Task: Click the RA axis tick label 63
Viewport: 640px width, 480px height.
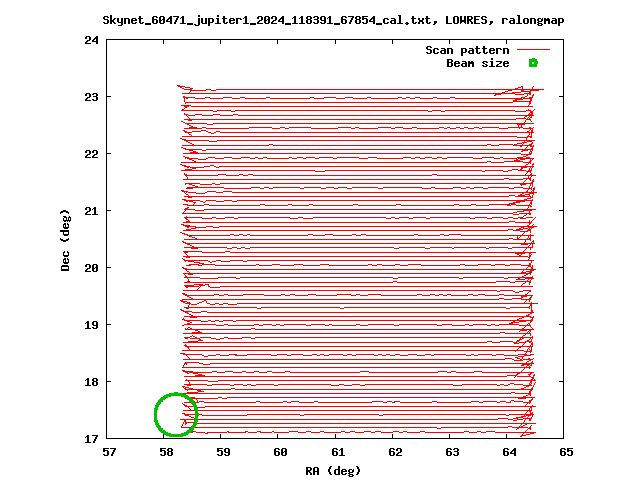Action: (x=452, y=452)
